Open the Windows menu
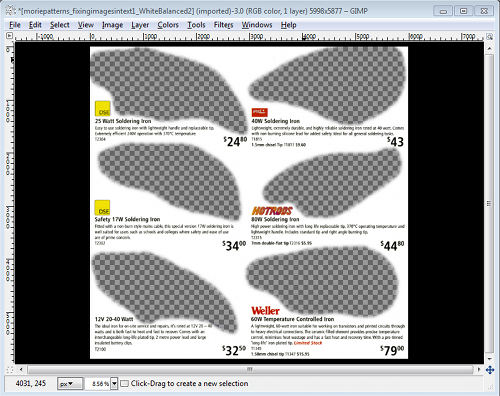The height and width of the screenshot is (396, 500). (257, 25)
